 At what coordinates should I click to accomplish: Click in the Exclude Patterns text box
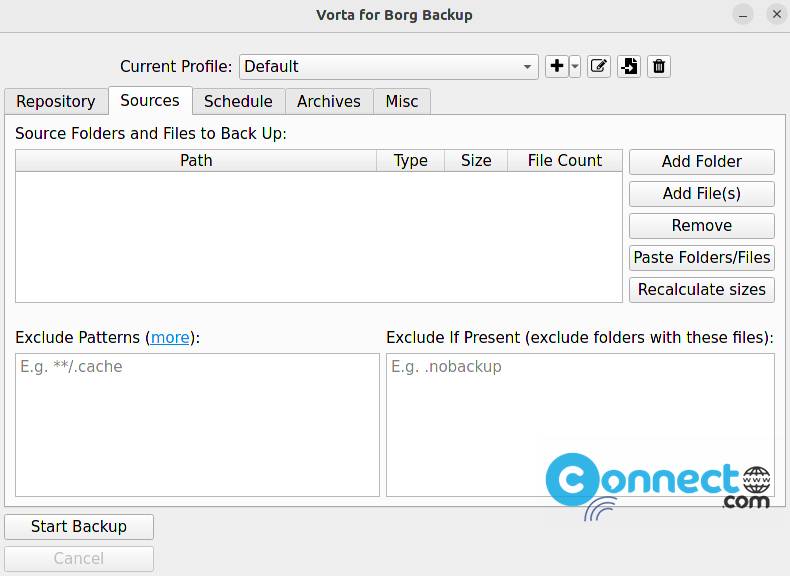coord(198,425)
